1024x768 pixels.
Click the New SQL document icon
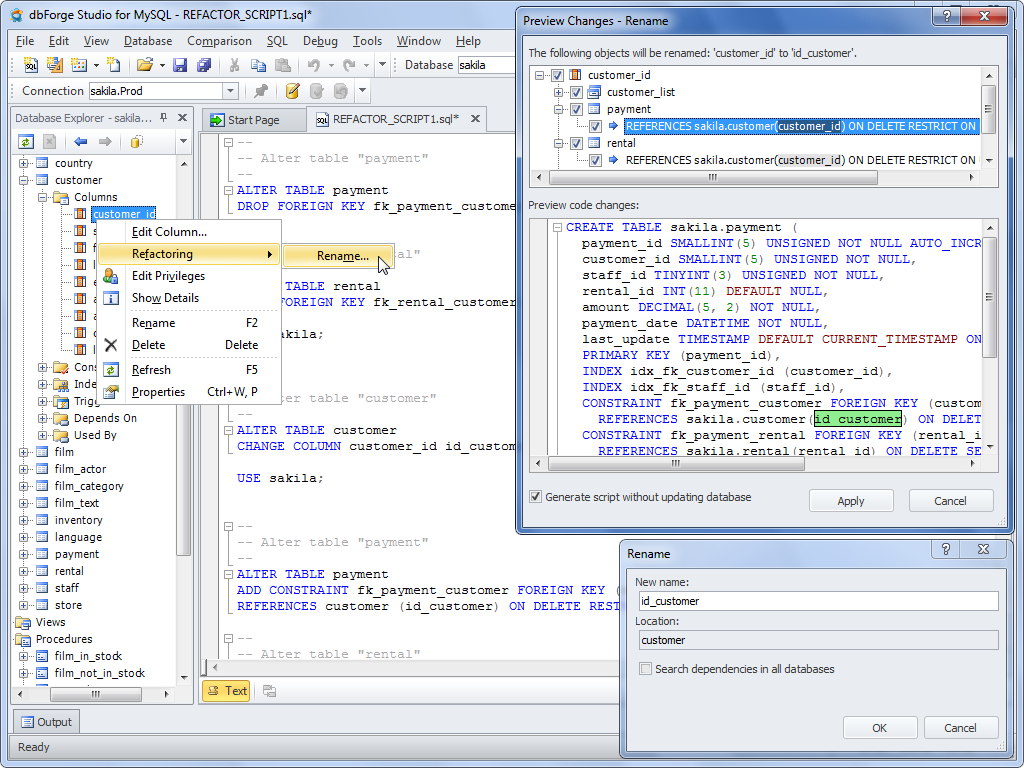point(31,65)
